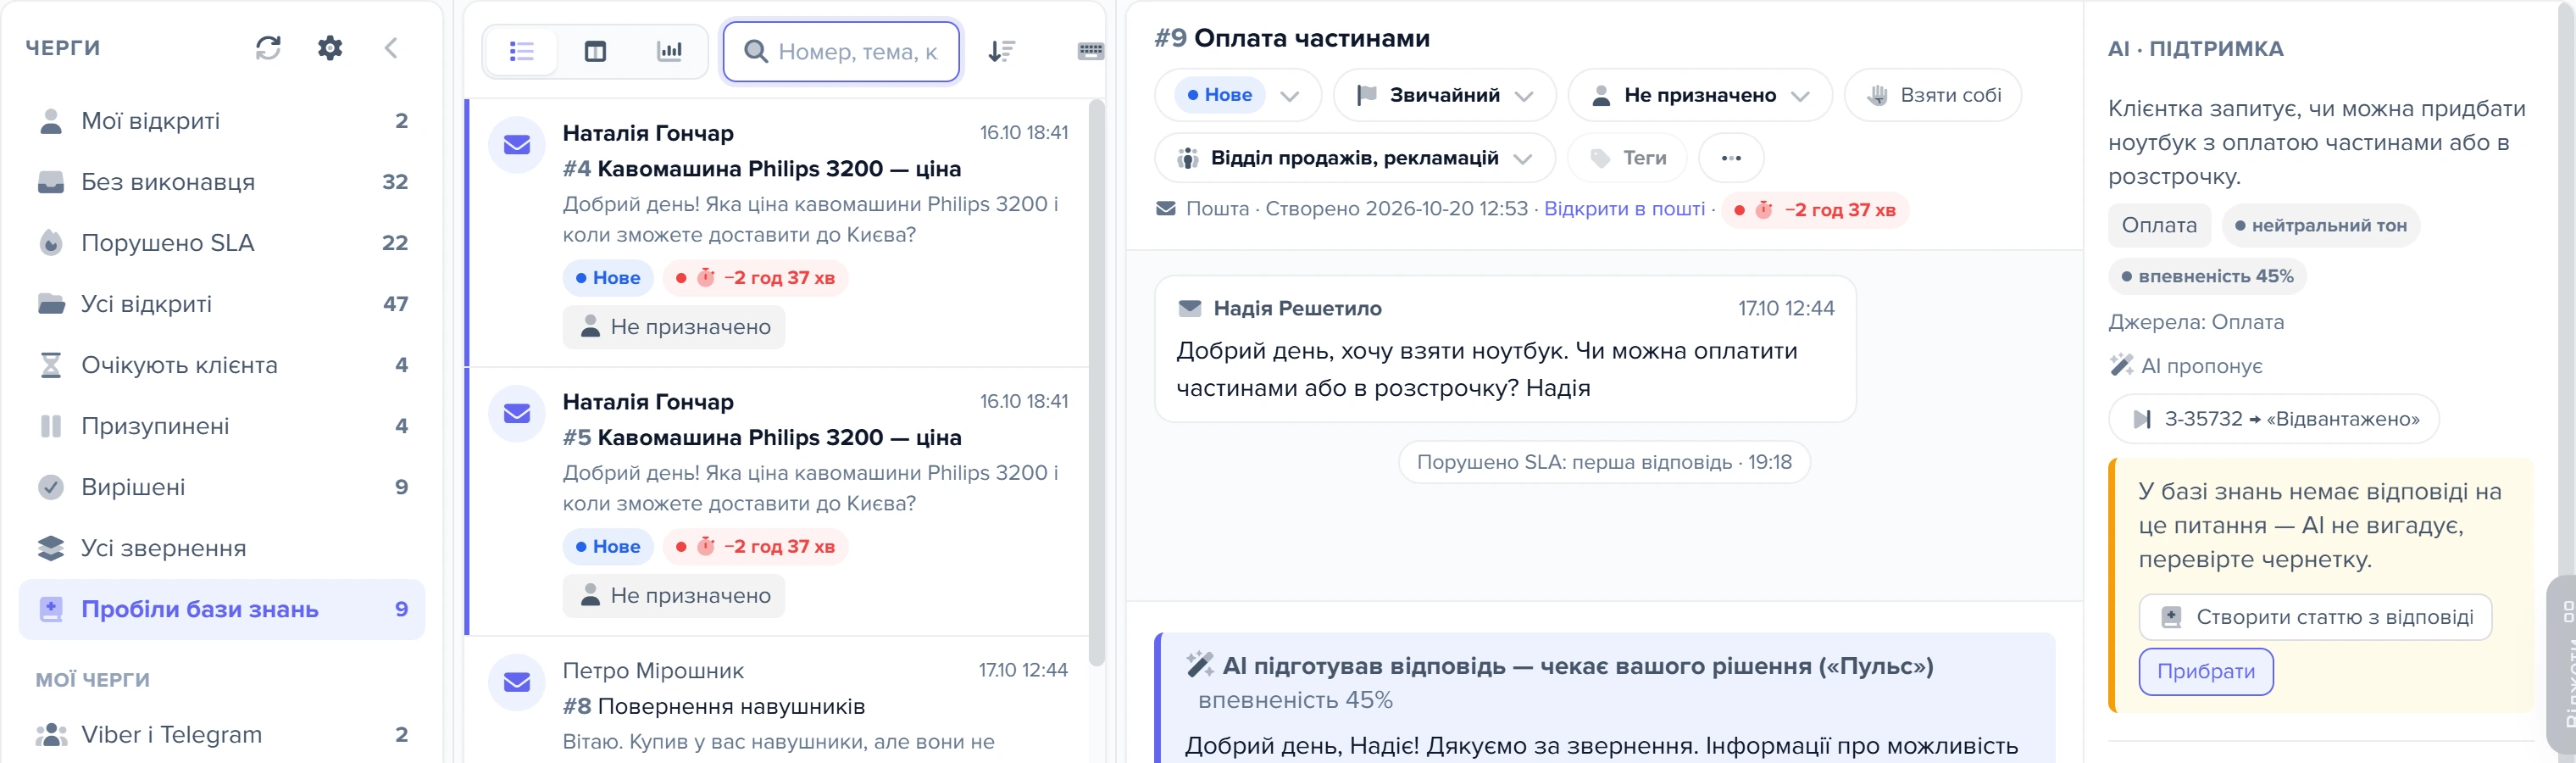Open ticket #8 Повернення навушників

tap(777, 702)
